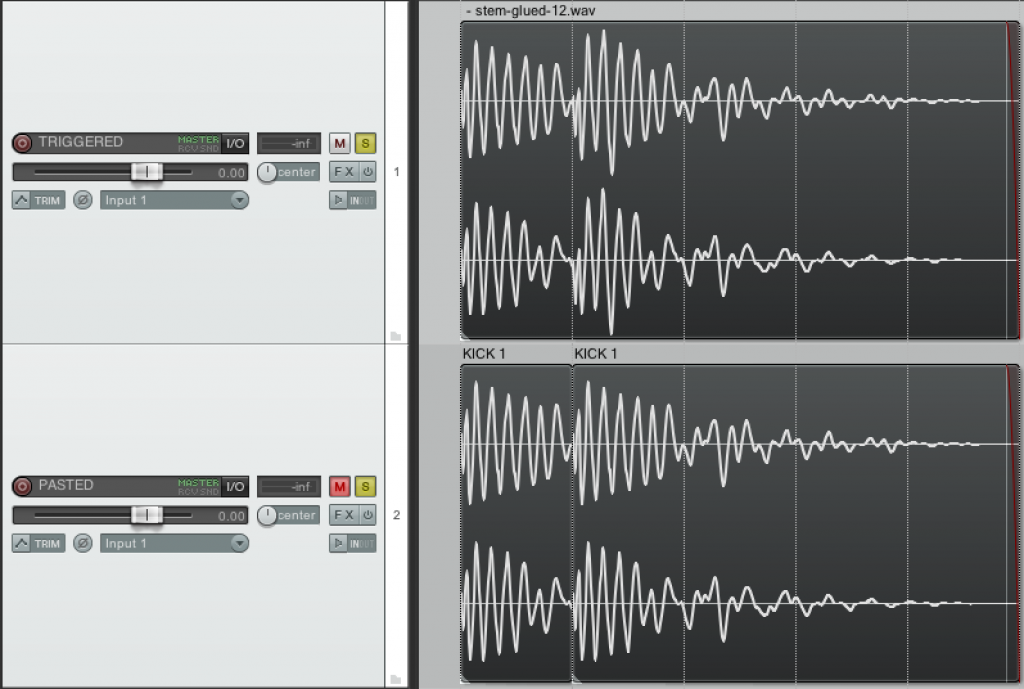This screenshot has width=1024, height=689.
Task: Click the -inf volume readout on PASTED
Action: [287, 486]
